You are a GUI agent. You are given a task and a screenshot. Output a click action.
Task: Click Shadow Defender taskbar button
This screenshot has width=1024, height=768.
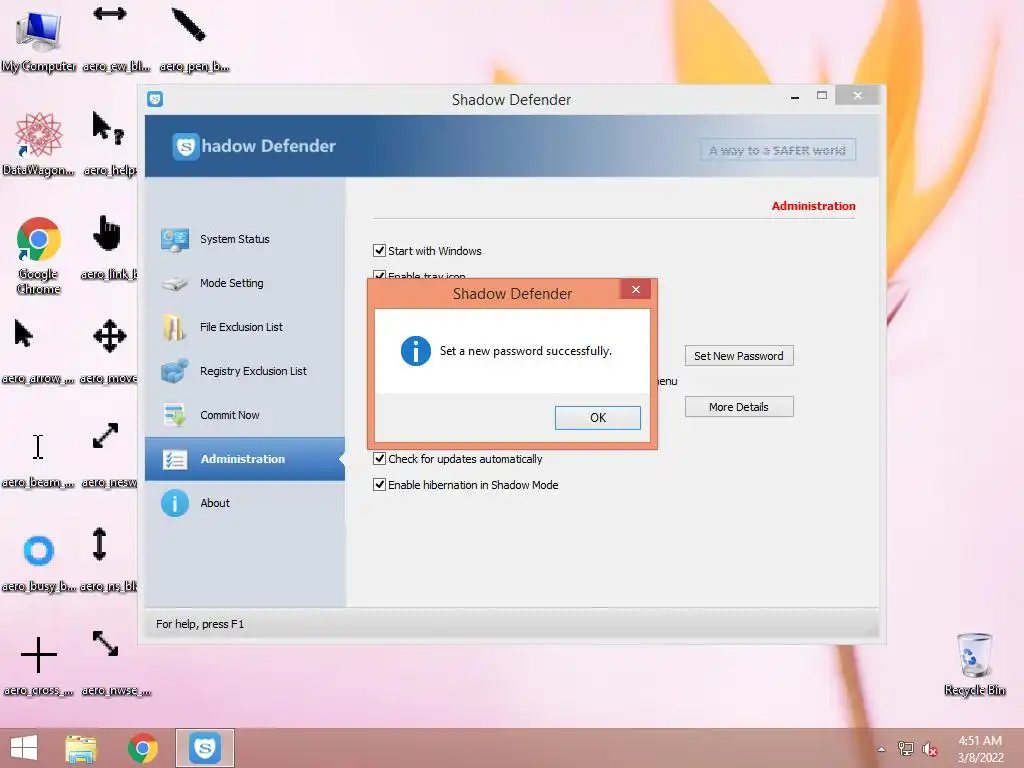tap(204, 748)
